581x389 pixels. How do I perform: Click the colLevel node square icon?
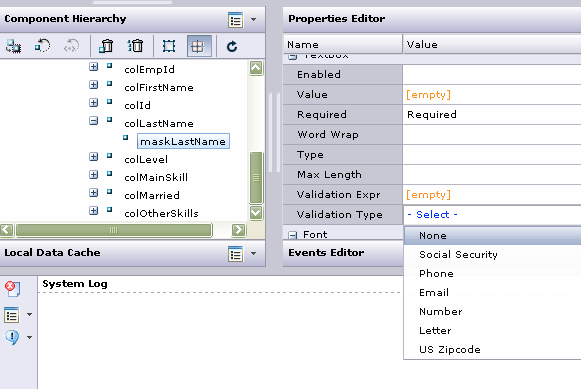pyautogui.click(x=109, y=156)
